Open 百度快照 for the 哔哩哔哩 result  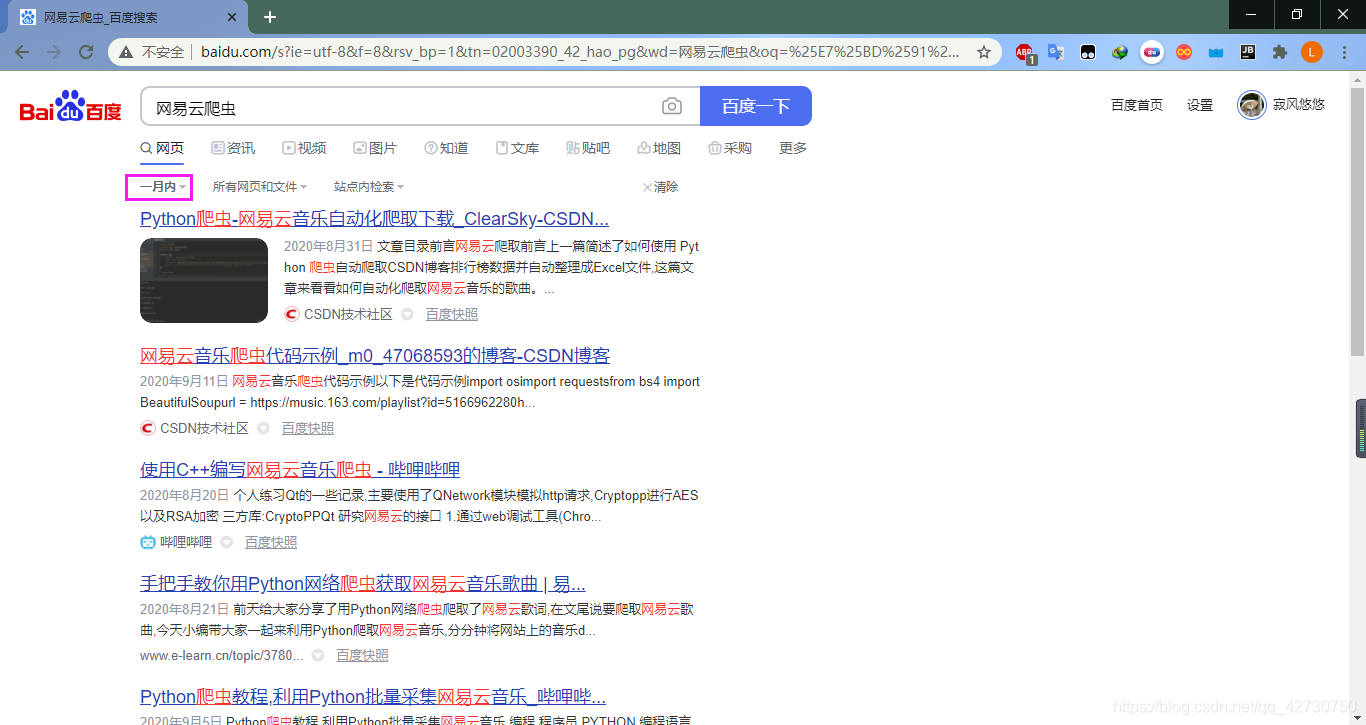[x=271, y=542]
